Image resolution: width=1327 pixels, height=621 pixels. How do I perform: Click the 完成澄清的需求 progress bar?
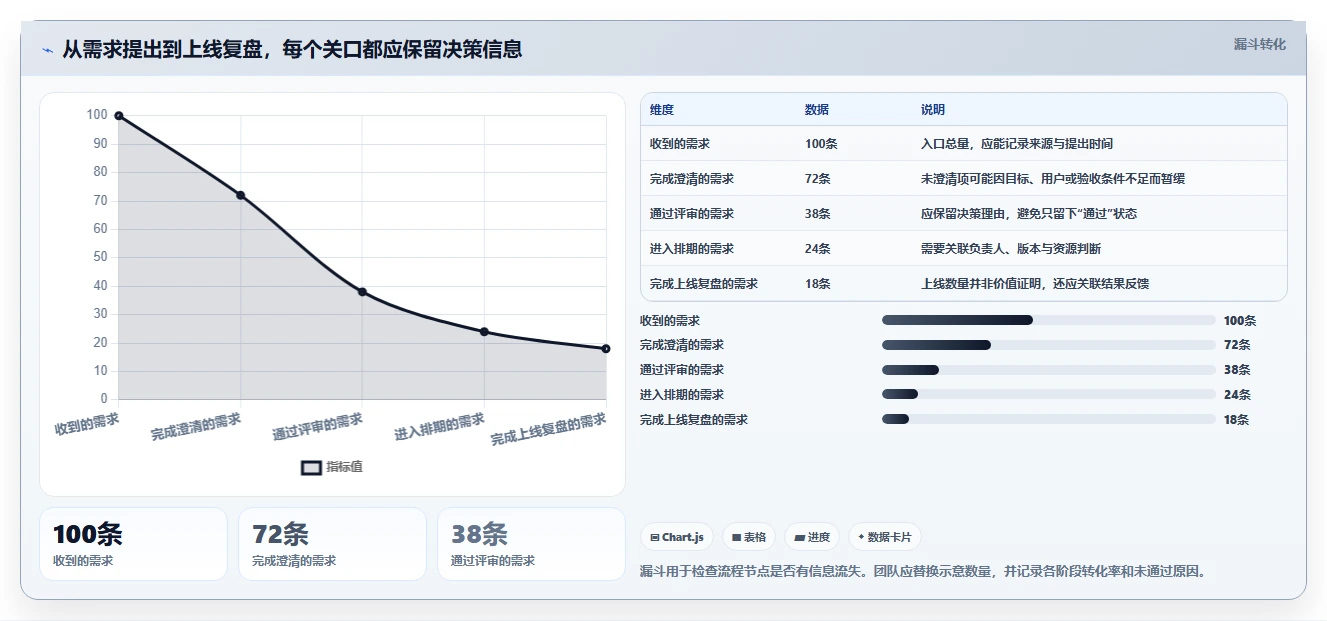[1048, 345]
